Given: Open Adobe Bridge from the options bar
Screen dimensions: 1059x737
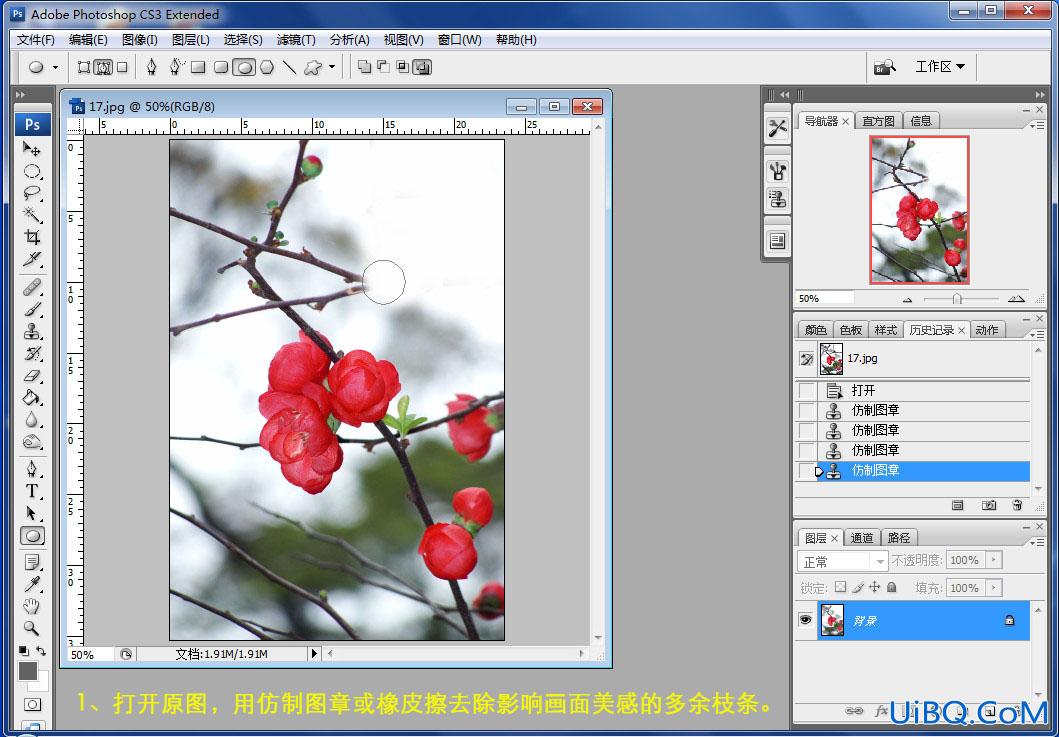Looking at the screenshot, I should pos(884,67).
